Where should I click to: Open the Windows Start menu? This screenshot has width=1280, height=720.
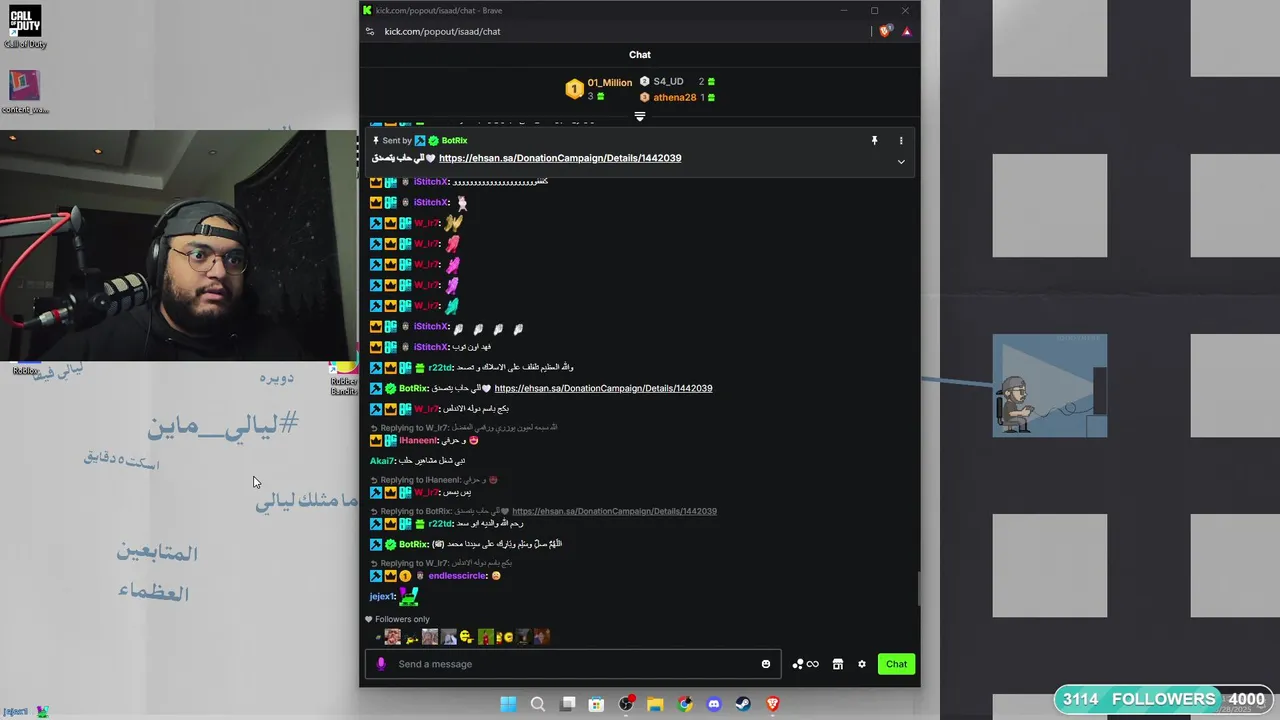click(508, 704)
